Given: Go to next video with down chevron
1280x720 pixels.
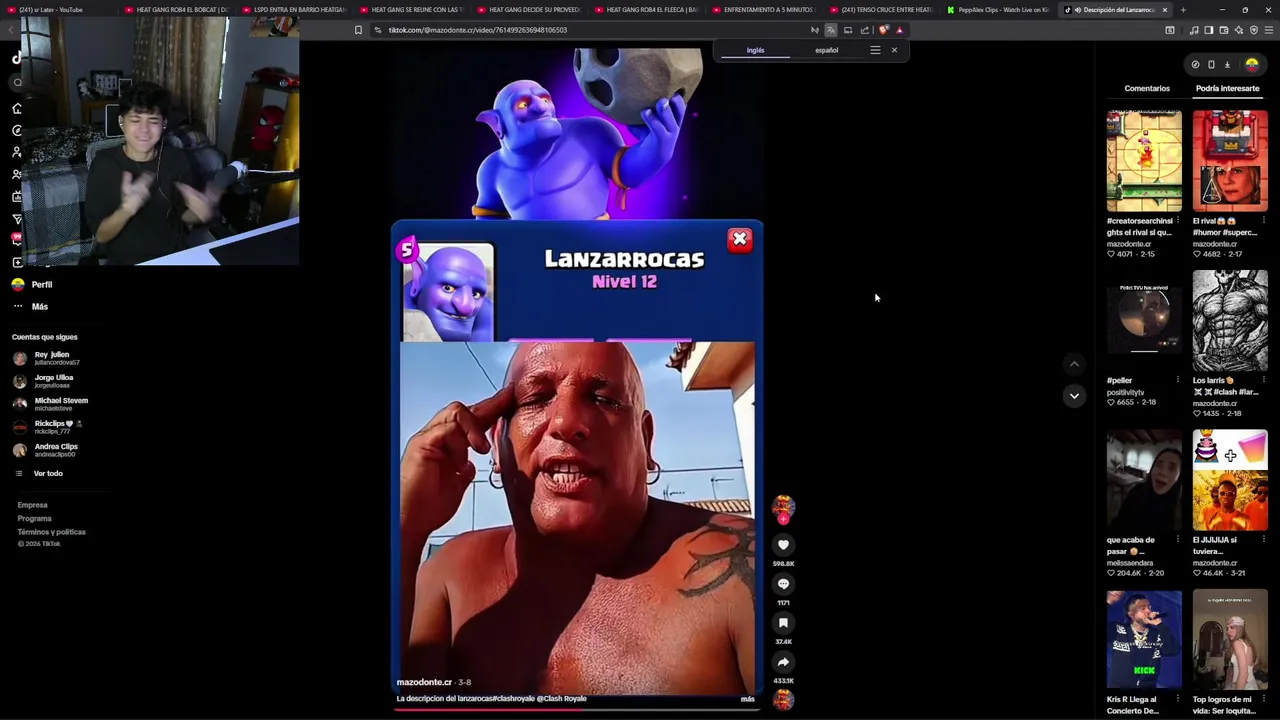Looking at the screenshot, I should click(x=1074, y=396).
